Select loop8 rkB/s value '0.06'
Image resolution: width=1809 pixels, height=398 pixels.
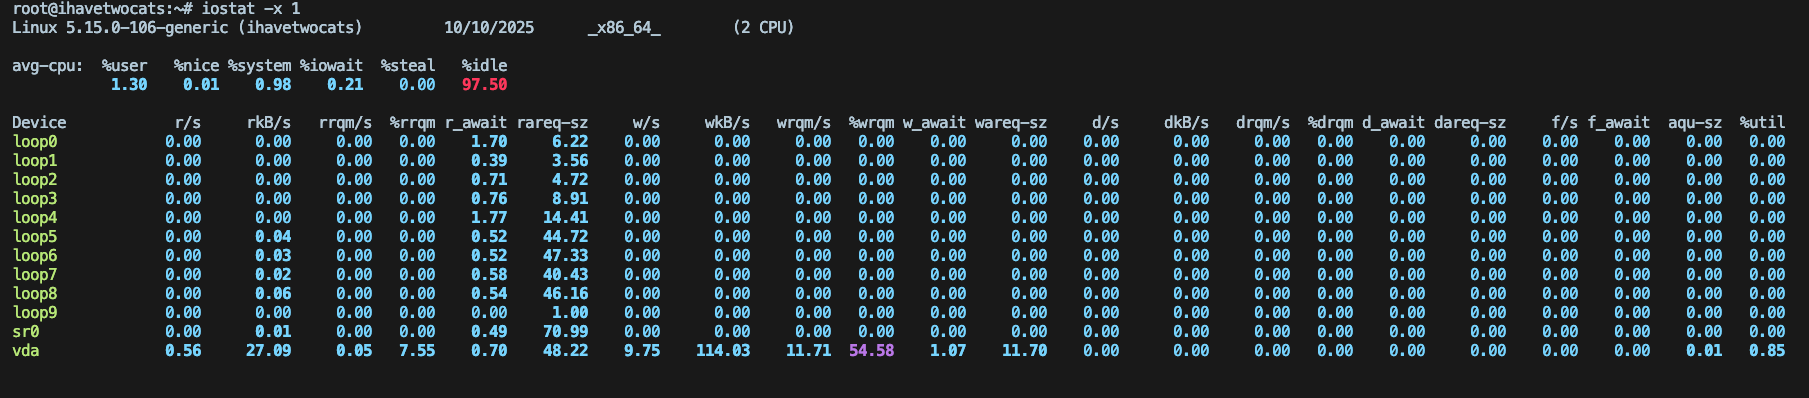(x=273, y=294)
